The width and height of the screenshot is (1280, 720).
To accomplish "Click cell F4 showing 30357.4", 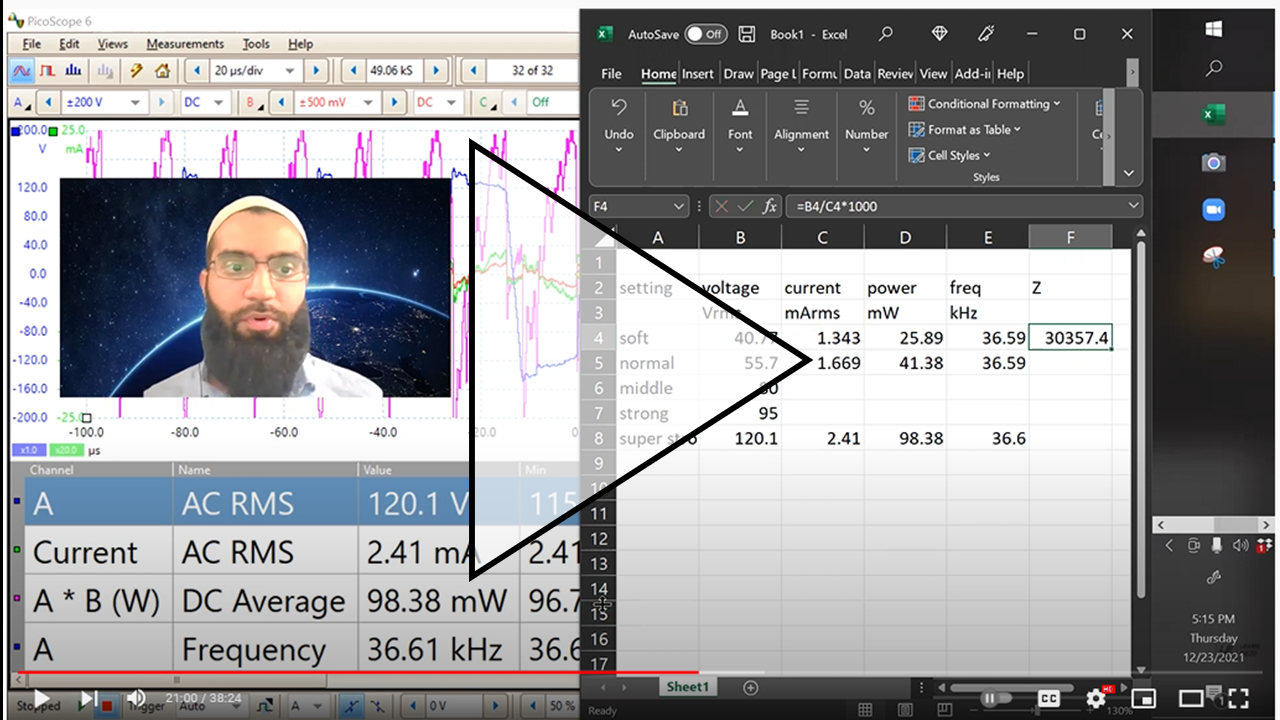I will 1071,338.
